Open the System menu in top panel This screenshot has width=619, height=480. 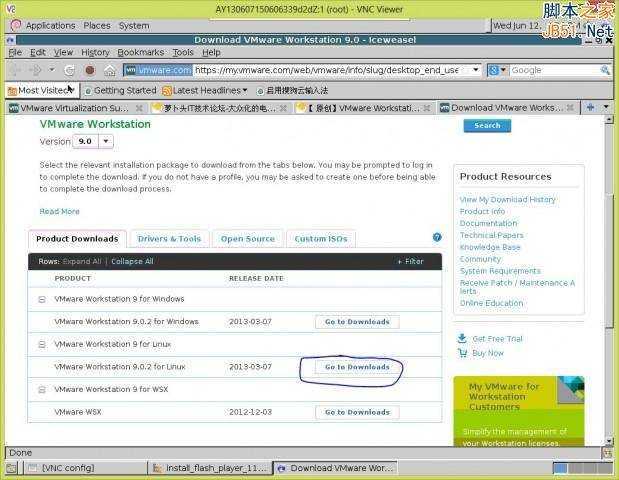[x=134, y=26]
